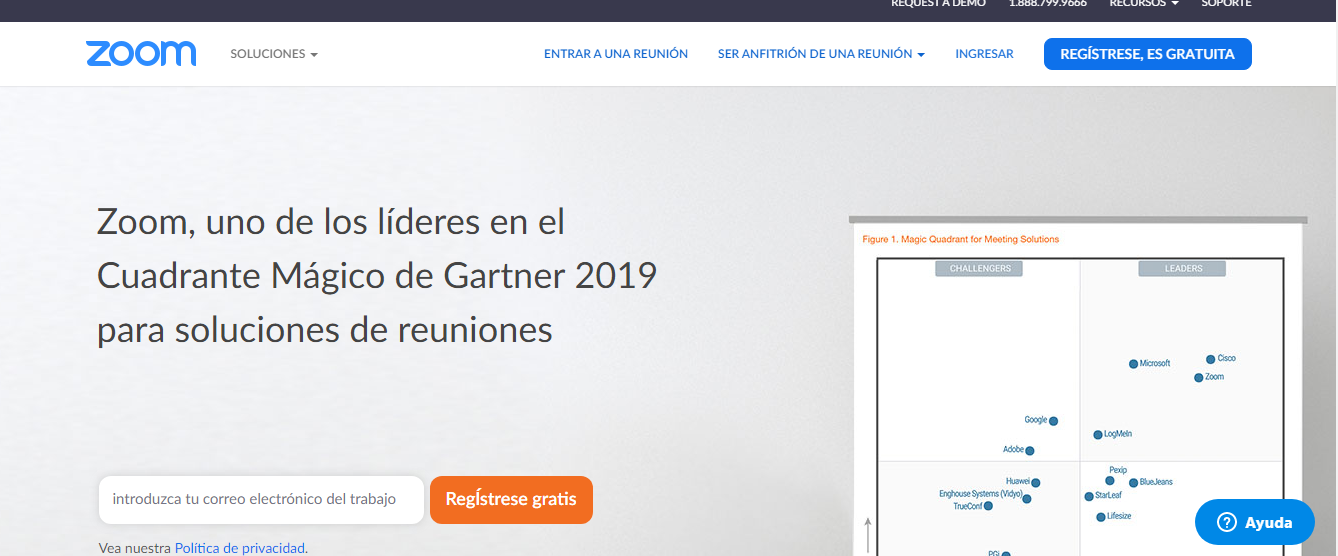This screenshot has width=1338, height=556.
Task: Open the Política de privacidad link
Action: 240,548
